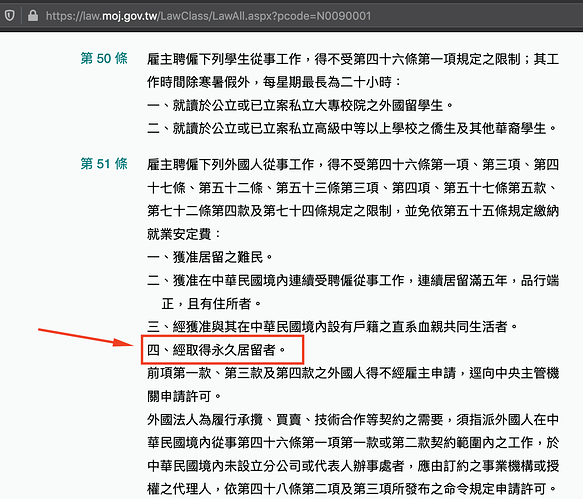Click the 二、就讀於公立或已立案私立高級中等 item
Screen dimensions: 583x499
pos(352,128)
